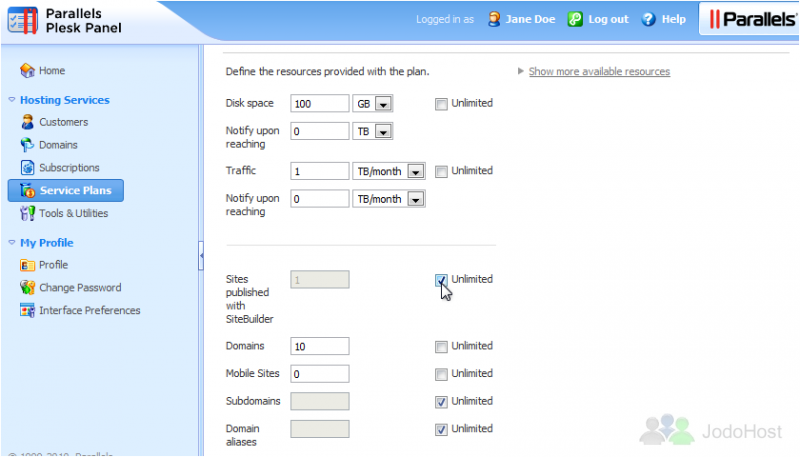The width and height of the screenshot is (800, 457).
Task: Check Unlimited for Domains
Action: tap(441, 347)
